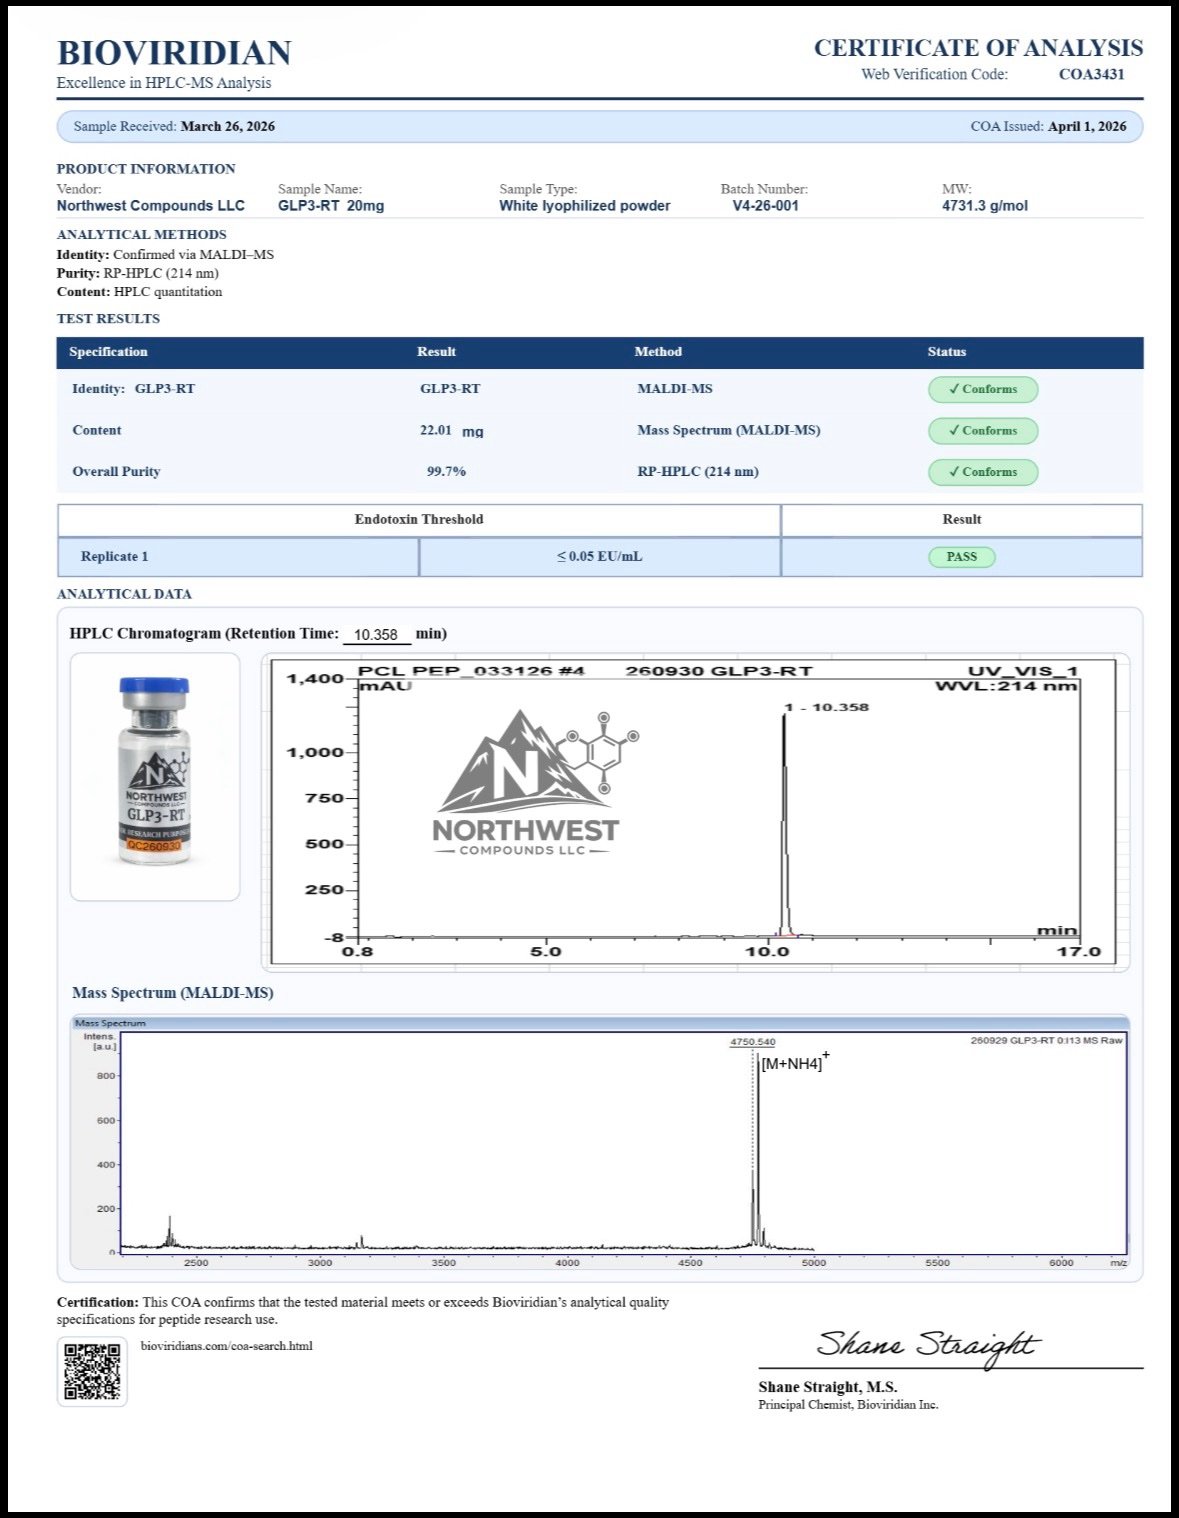
Task: Click the Identity row Conforms badge
Action: point(982,389)
